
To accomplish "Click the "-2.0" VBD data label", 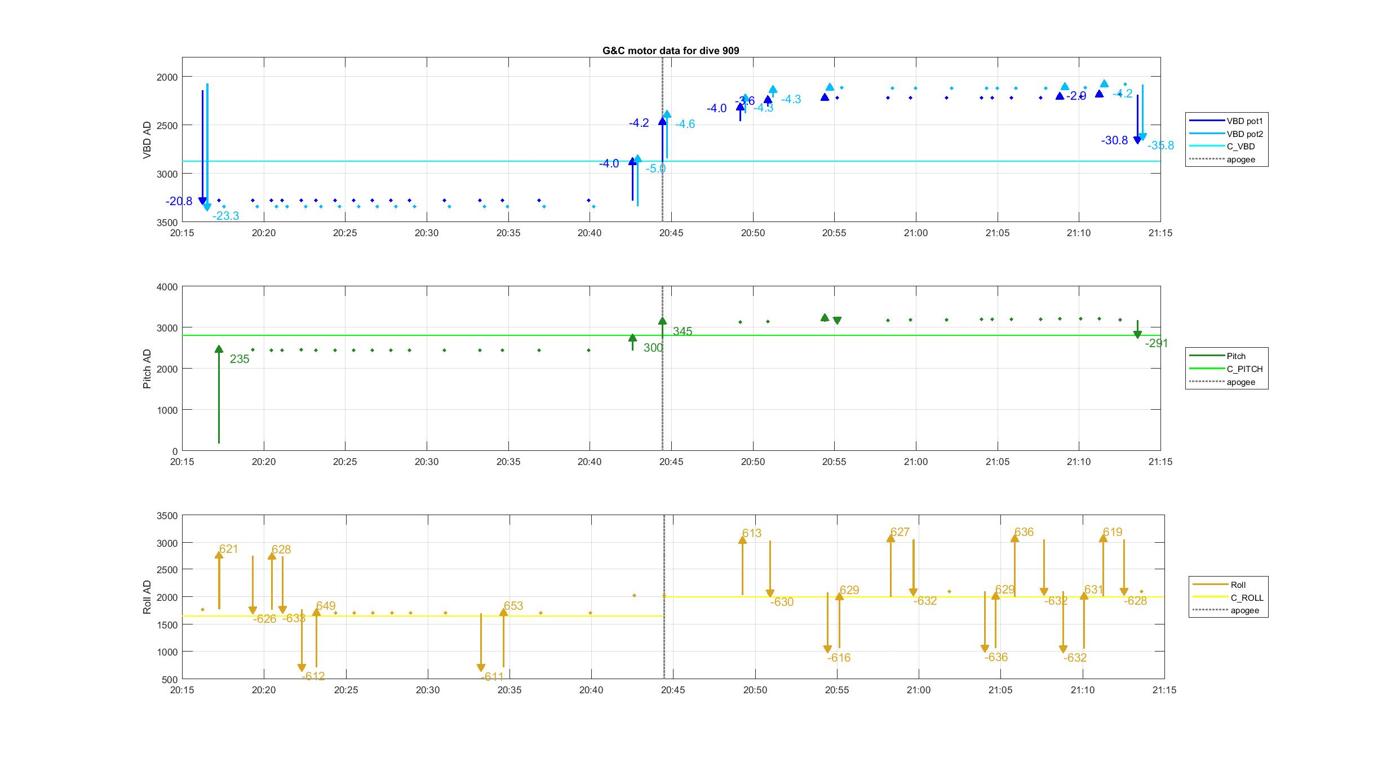I will [x=1076, y=97].
